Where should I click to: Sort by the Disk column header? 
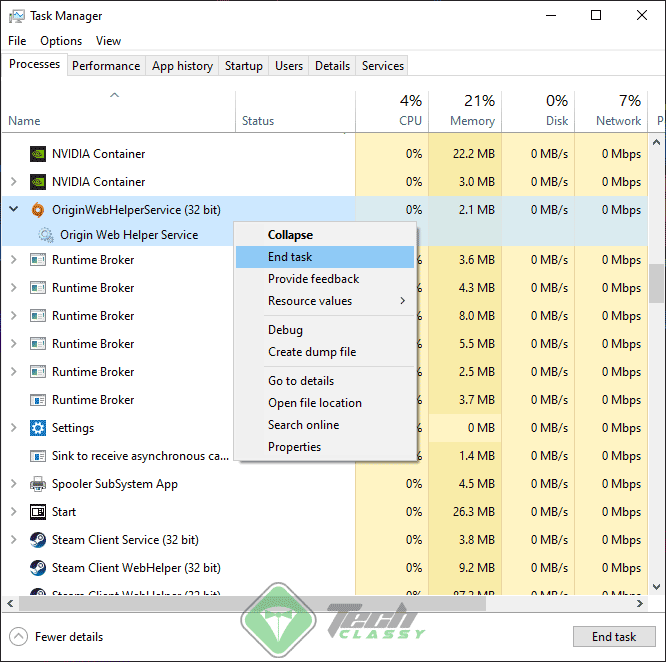(x=538, y=111)
